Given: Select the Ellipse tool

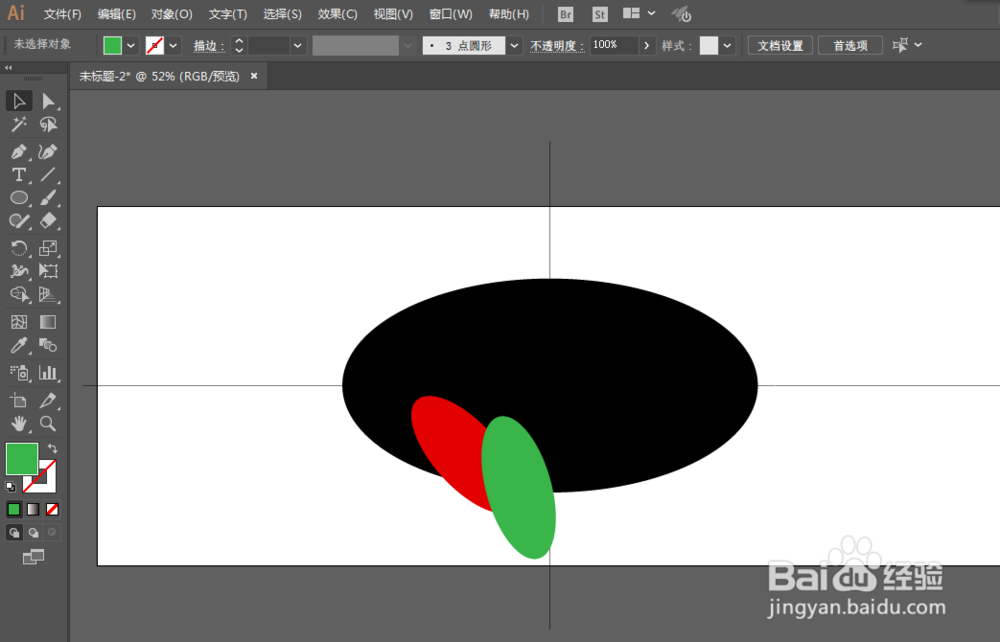Looking at the screenshot, I should coord(19,198).
